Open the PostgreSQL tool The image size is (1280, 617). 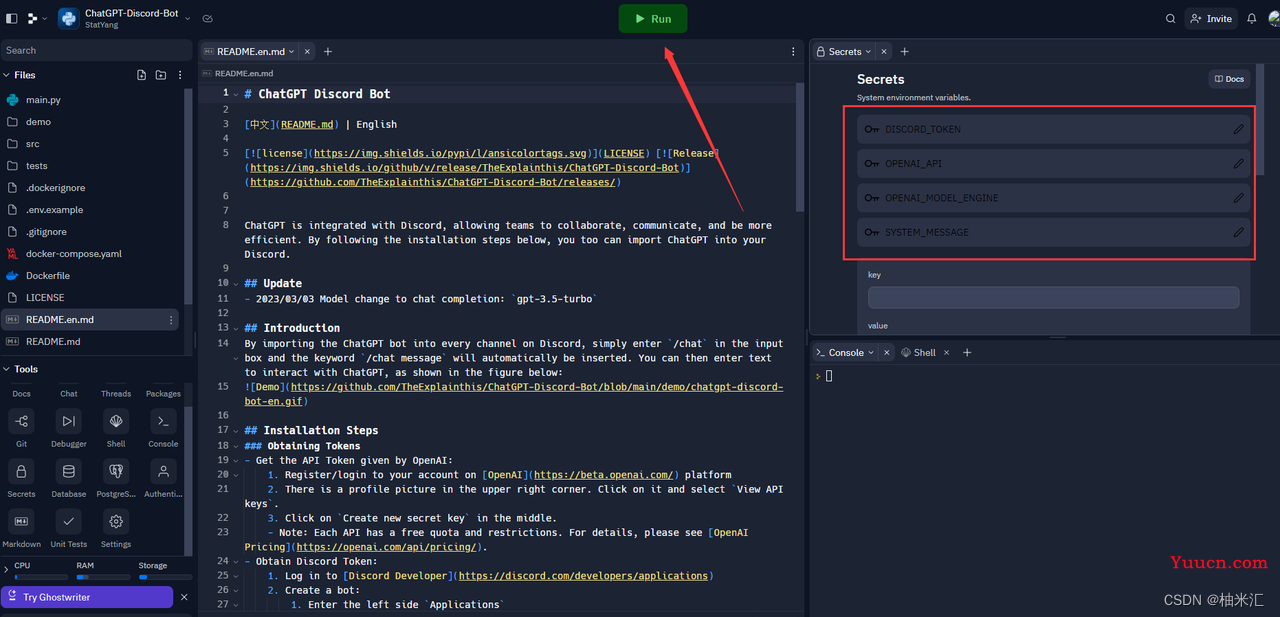coord(116,478)
